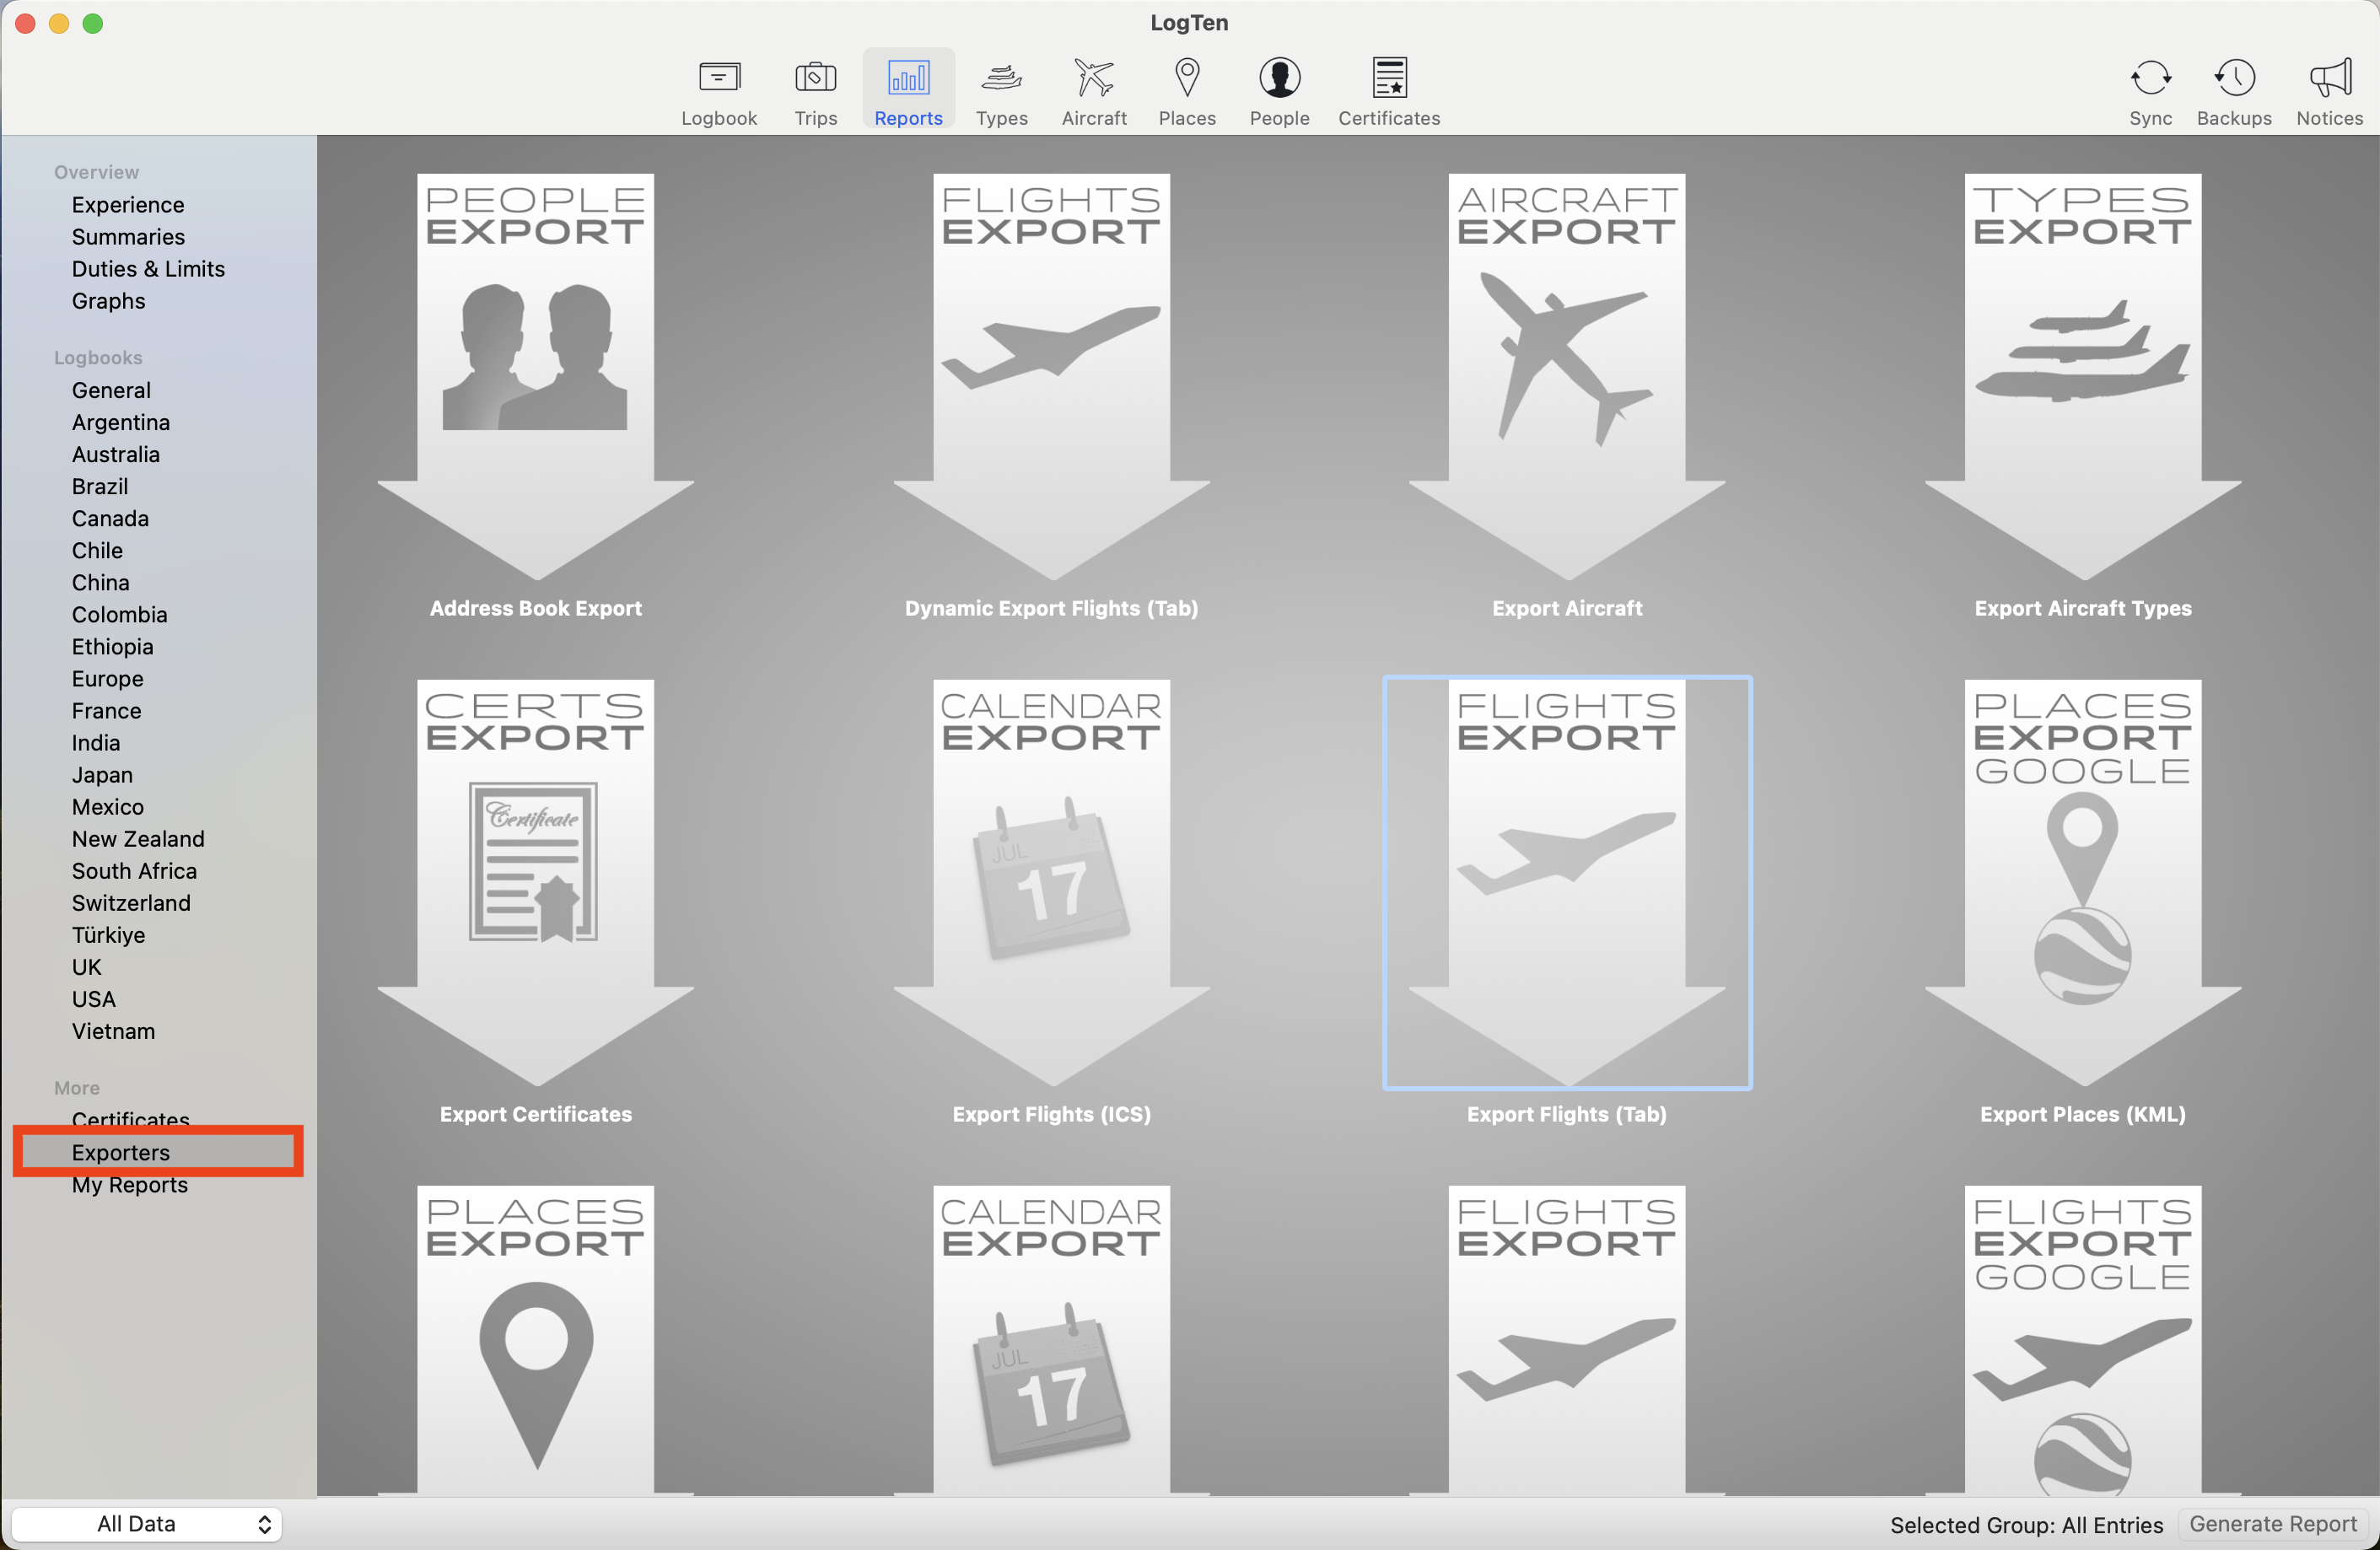Select the Vietnam logbook
The width and height of the screenshot is (2380, 1550).
point(114,1031)
